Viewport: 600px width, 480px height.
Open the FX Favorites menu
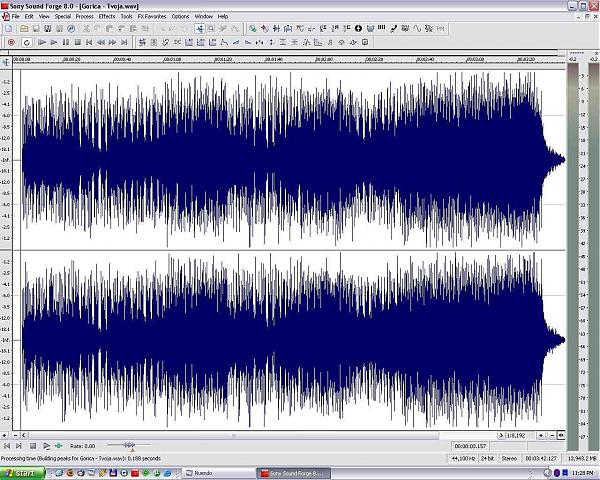pyautogui.click(x=153, y=17)
